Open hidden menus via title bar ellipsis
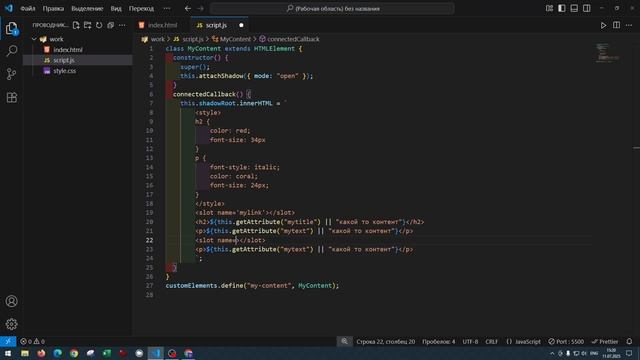 167,8
